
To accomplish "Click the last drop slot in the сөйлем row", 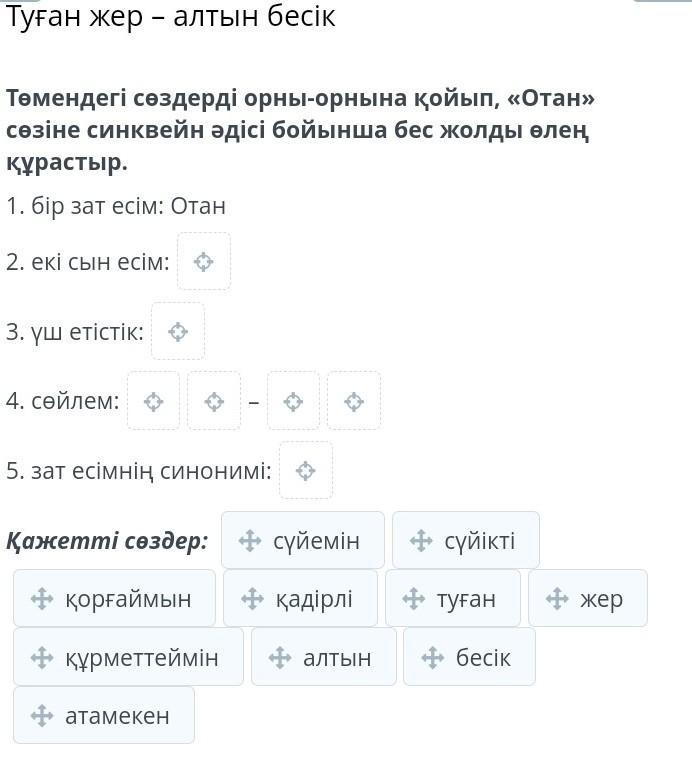I will click(353, 401).
